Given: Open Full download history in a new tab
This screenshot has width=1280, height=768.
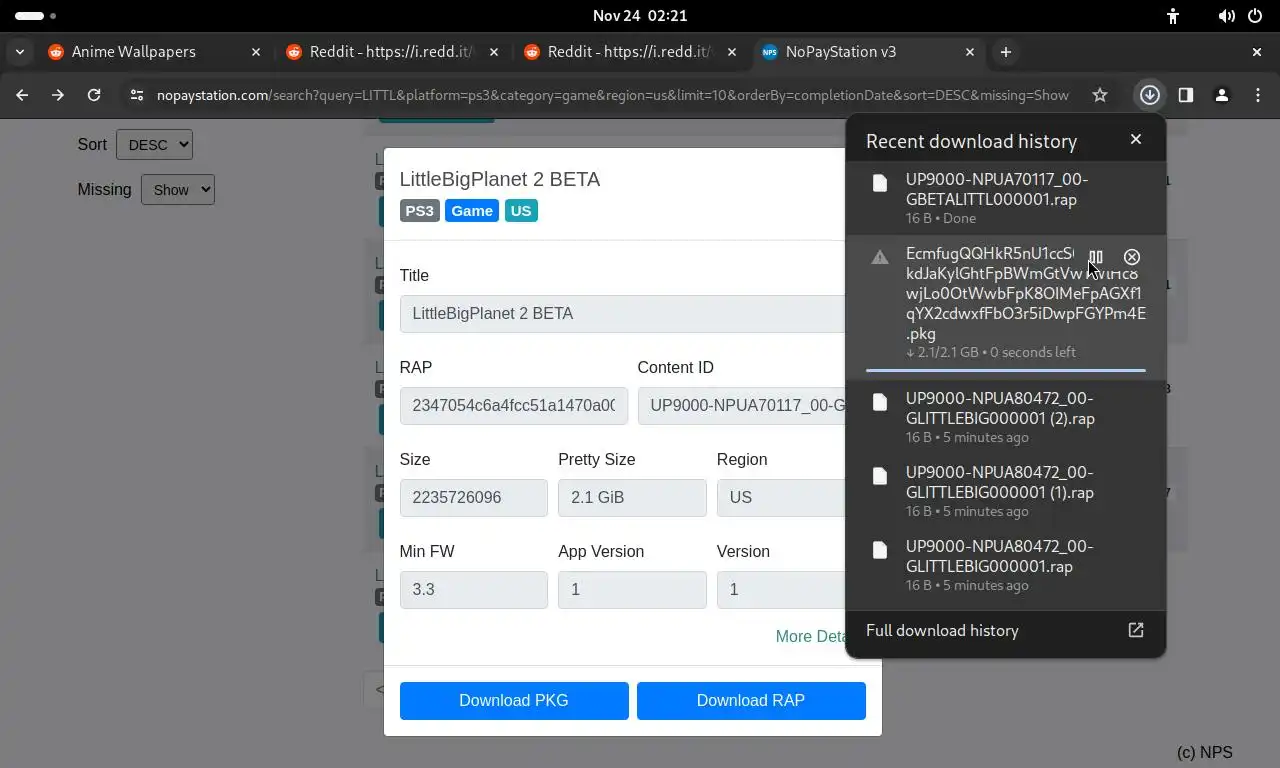Looking at the screenshot, I should 1136,630.
